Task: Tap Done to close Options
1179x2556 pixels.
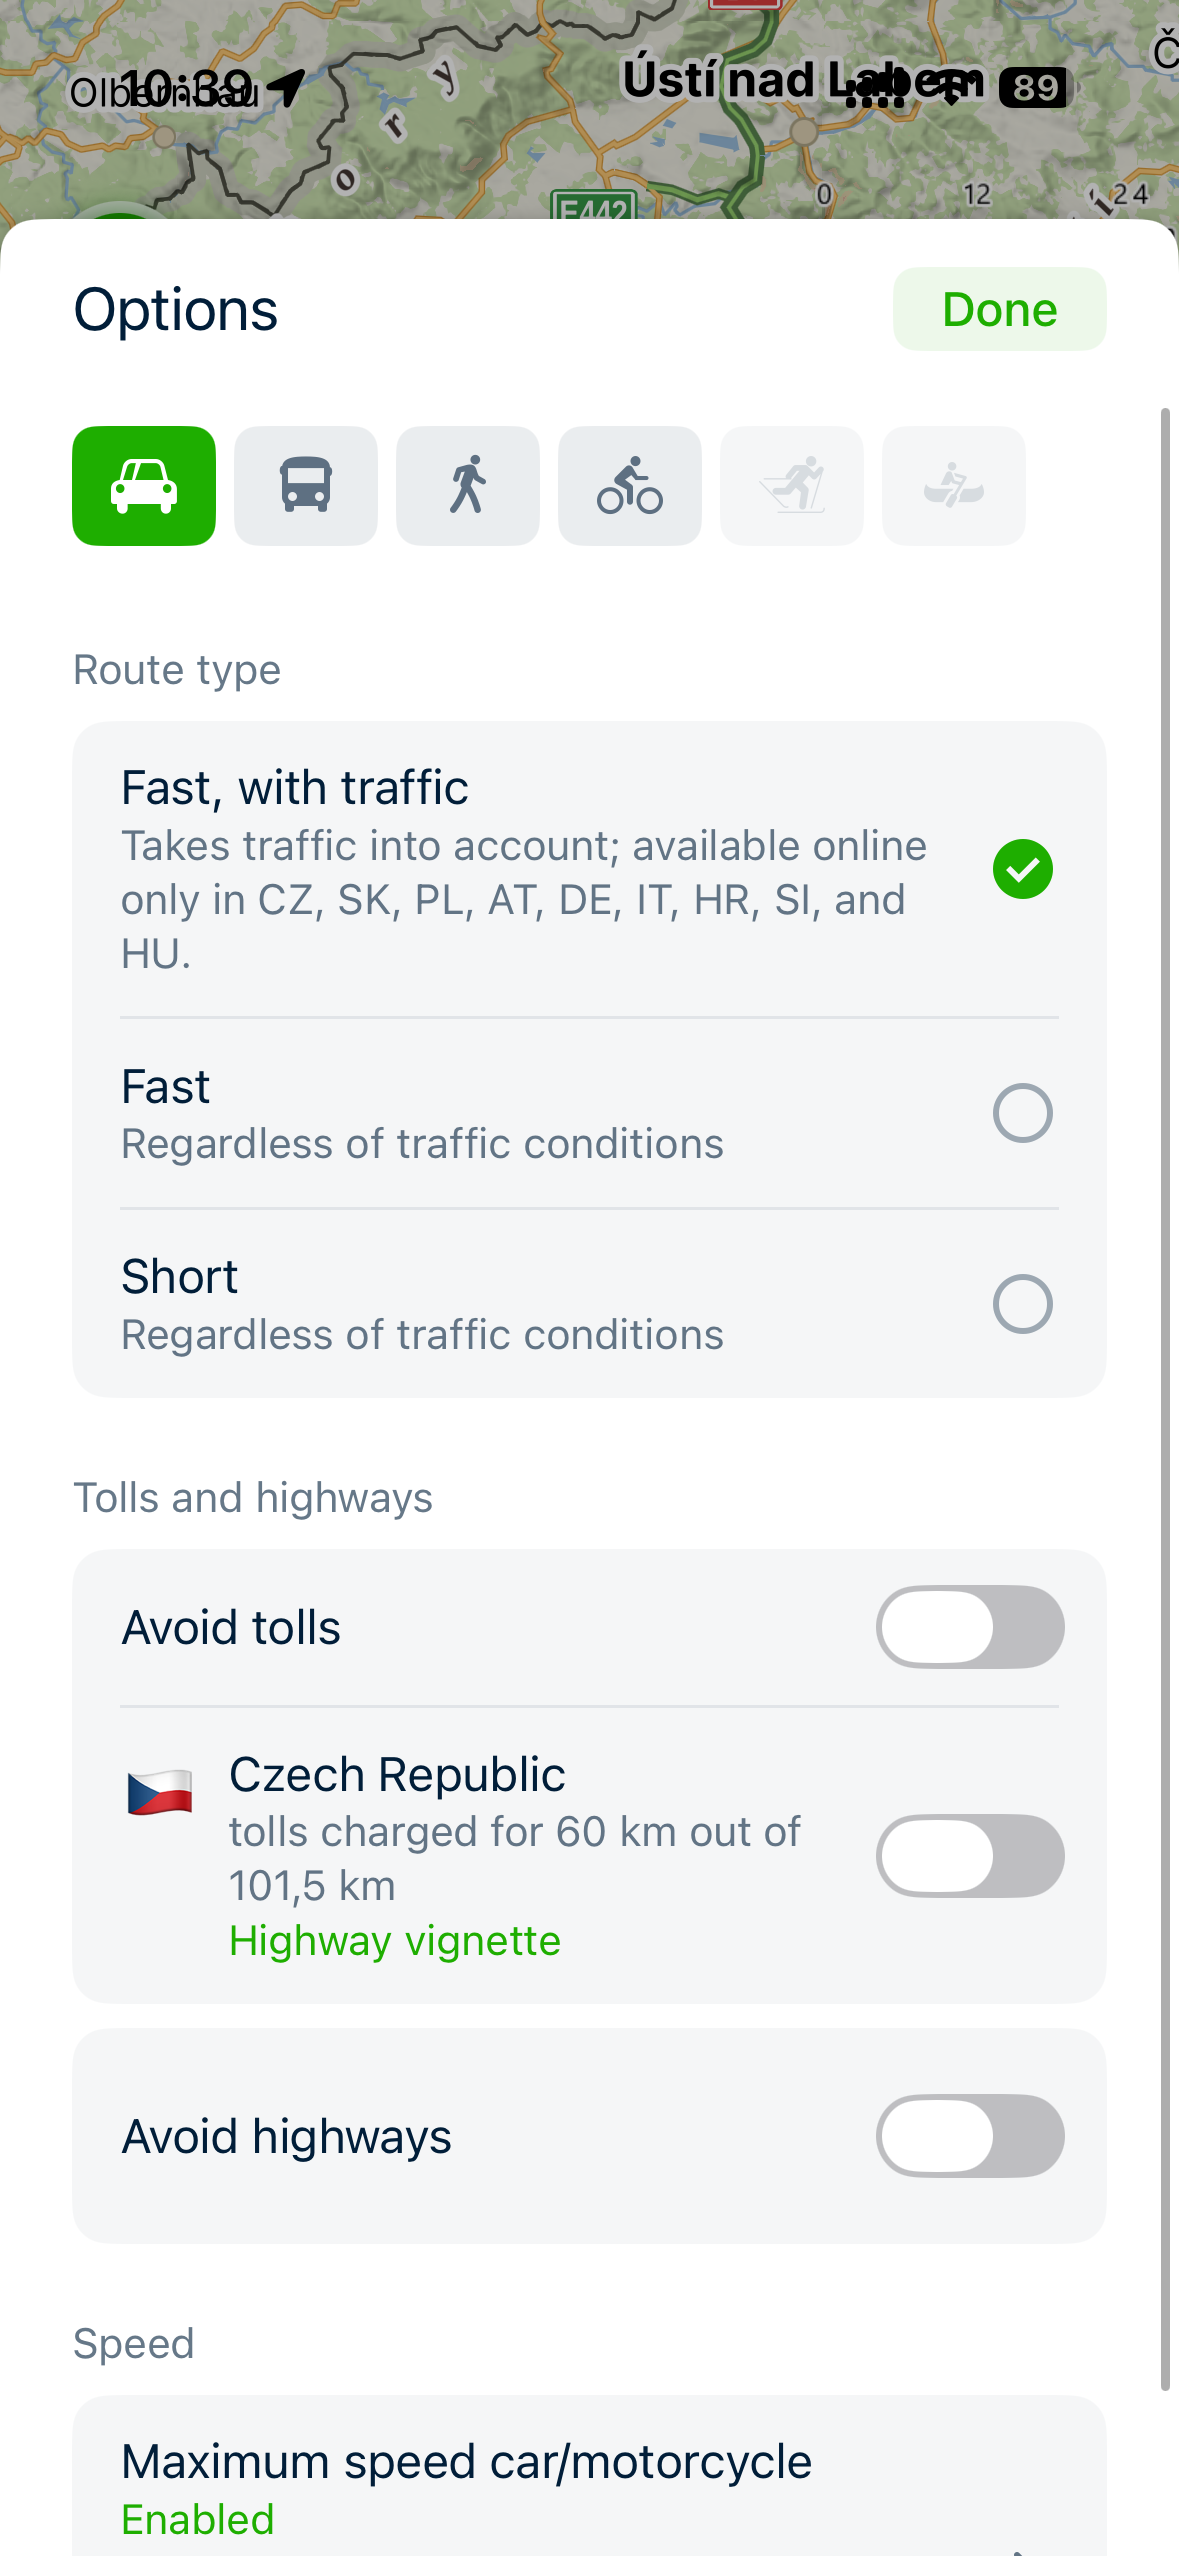Action: [999, 309]
